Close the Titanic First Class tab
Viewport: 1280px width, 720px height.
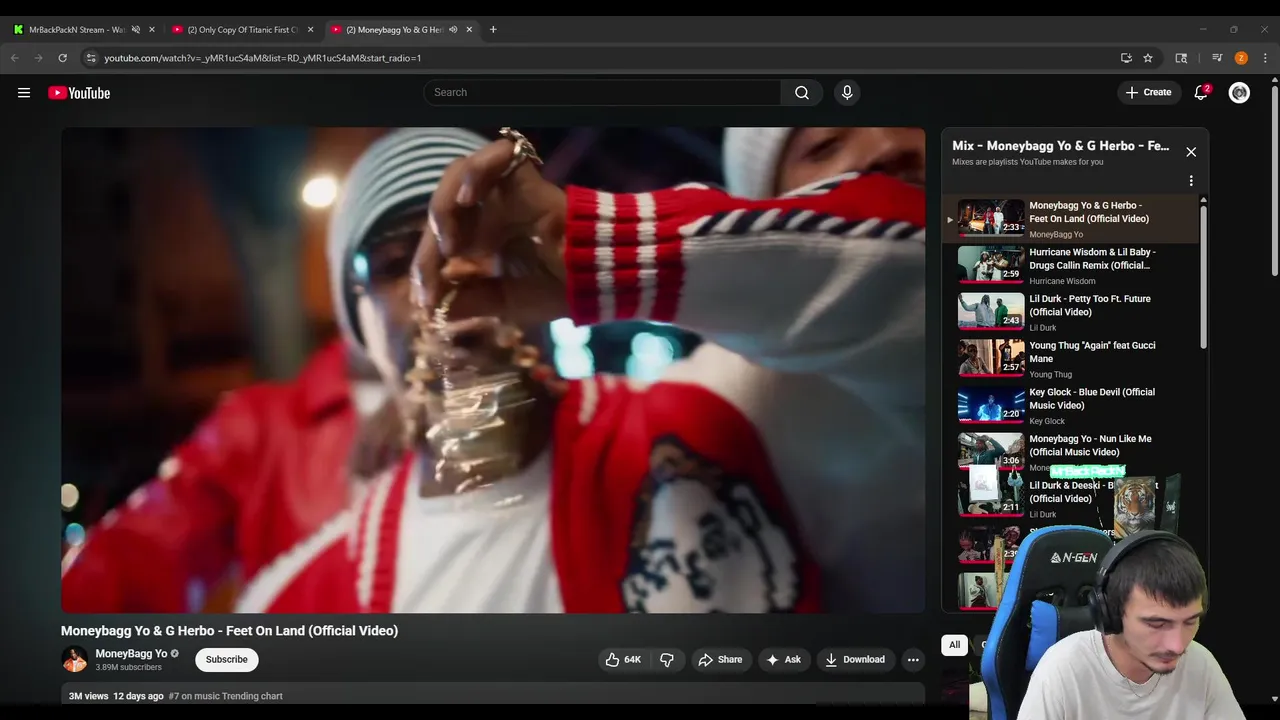[310, 30]
